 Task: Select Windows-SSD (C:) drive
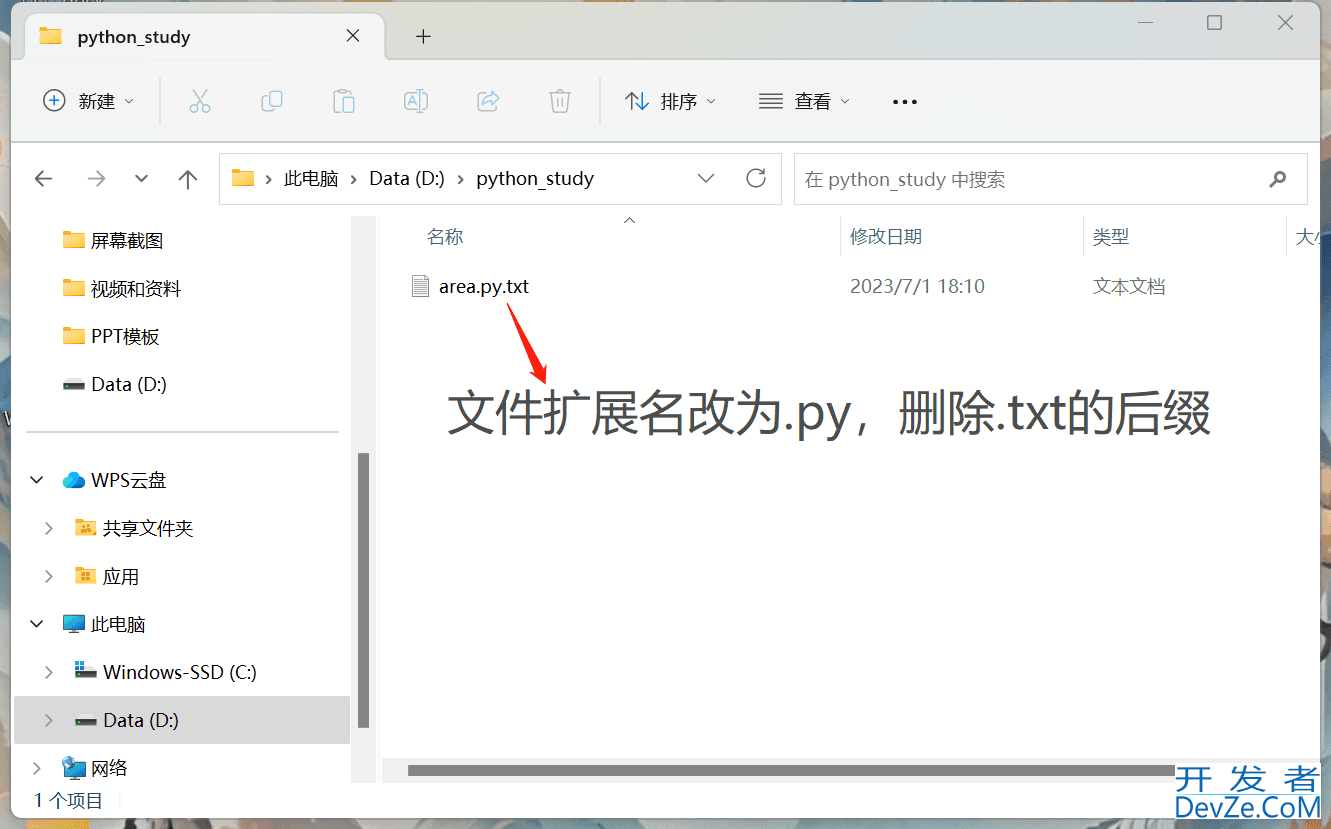click(166, 672)
